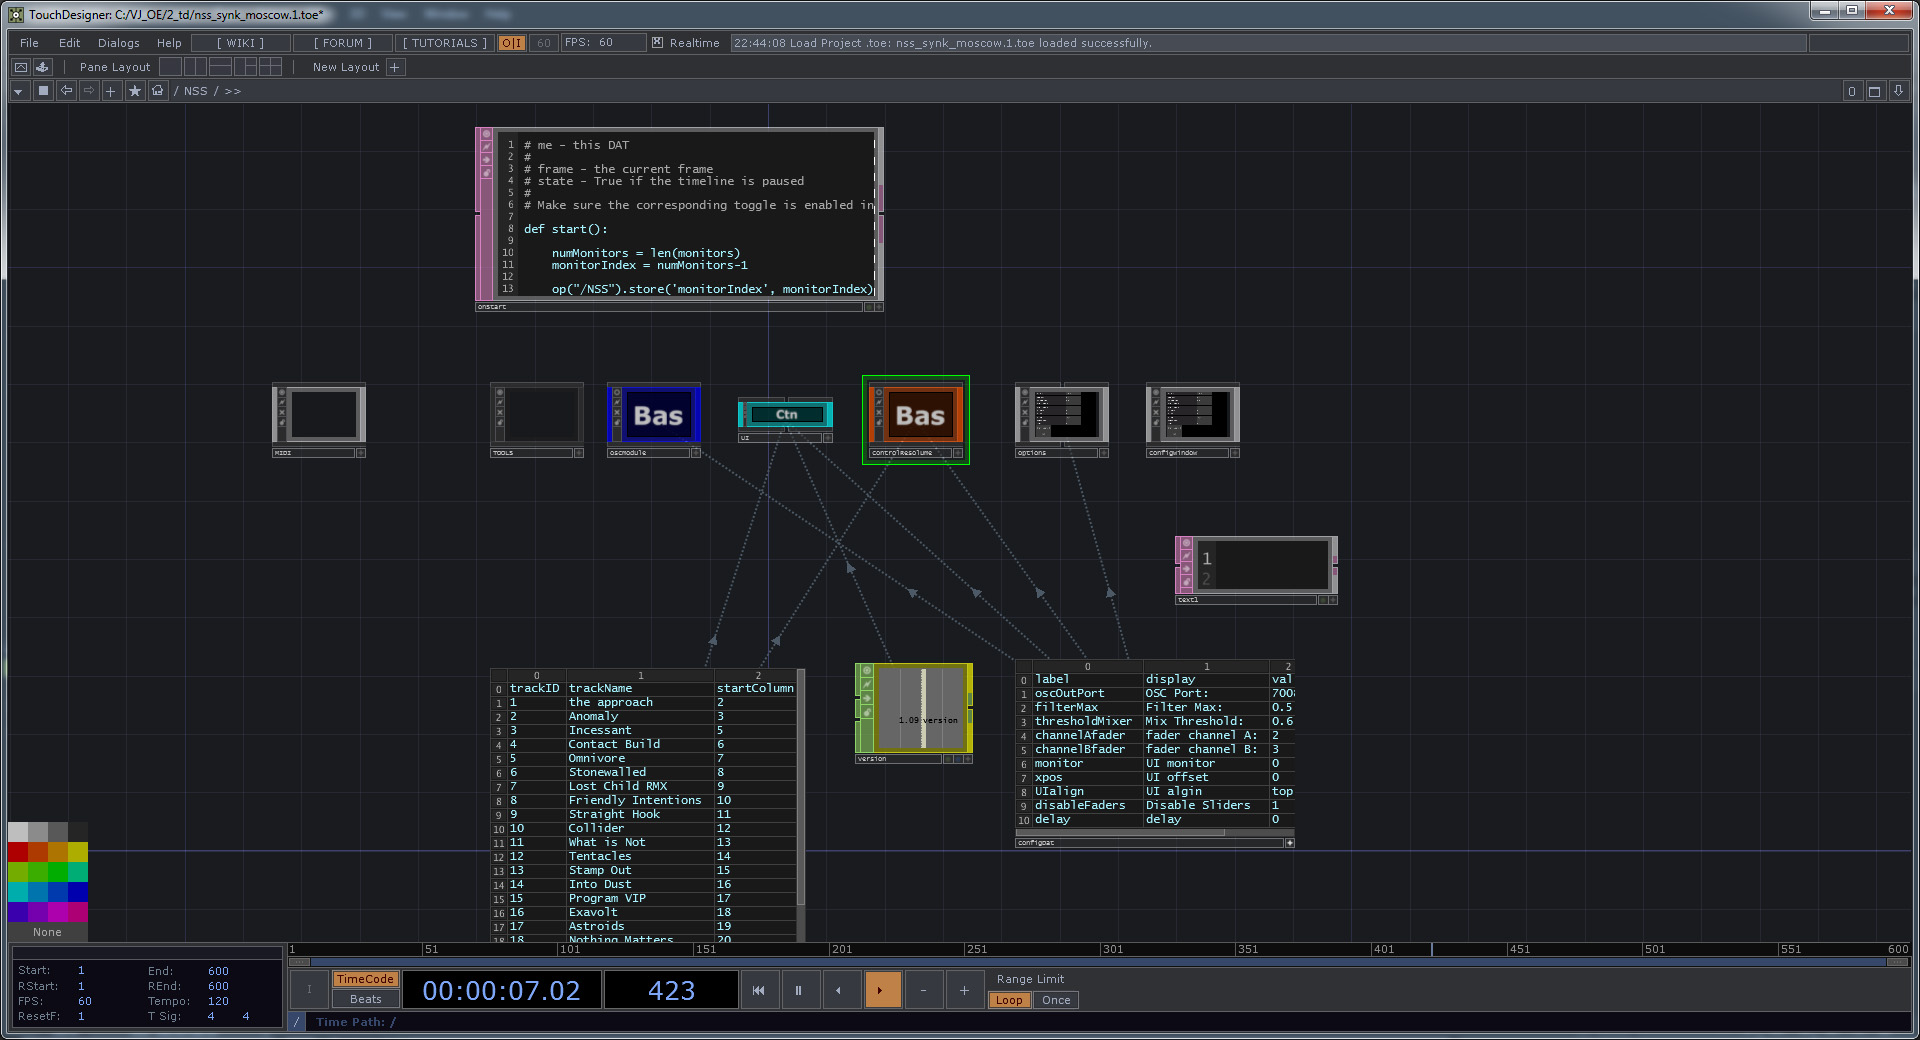Open the Dialogs menu
The image size is (1920, 1040).
pyautogui.click(x=118, y=43)
